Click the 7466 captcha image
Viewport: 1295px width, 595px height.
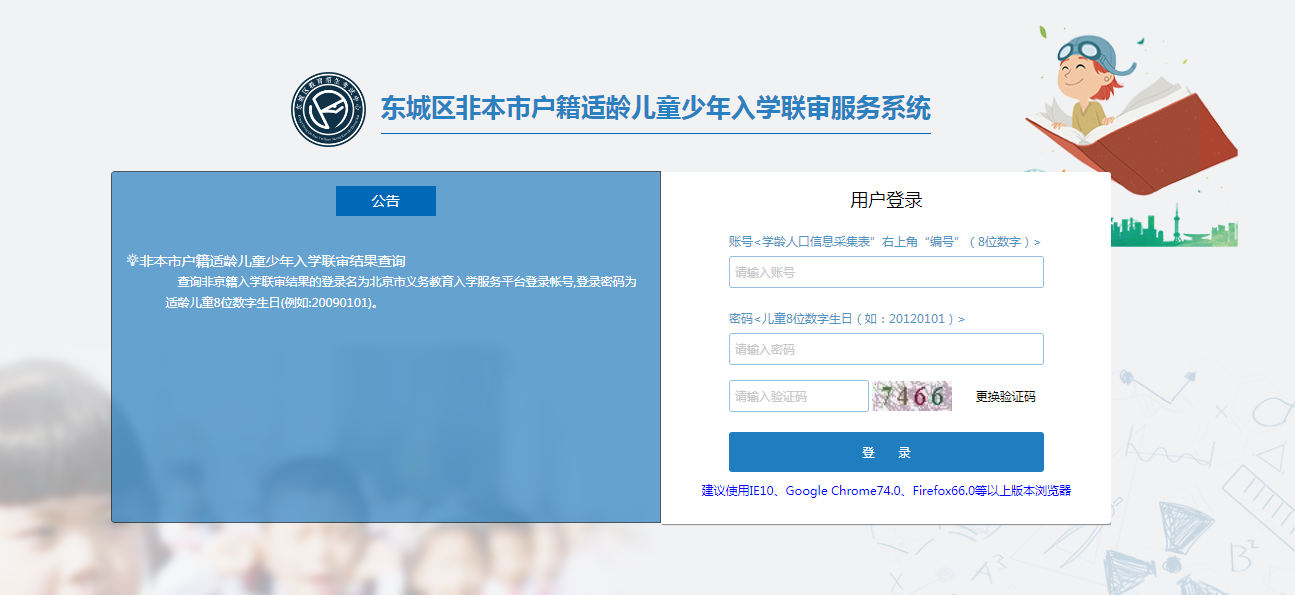tap(911, 396)
